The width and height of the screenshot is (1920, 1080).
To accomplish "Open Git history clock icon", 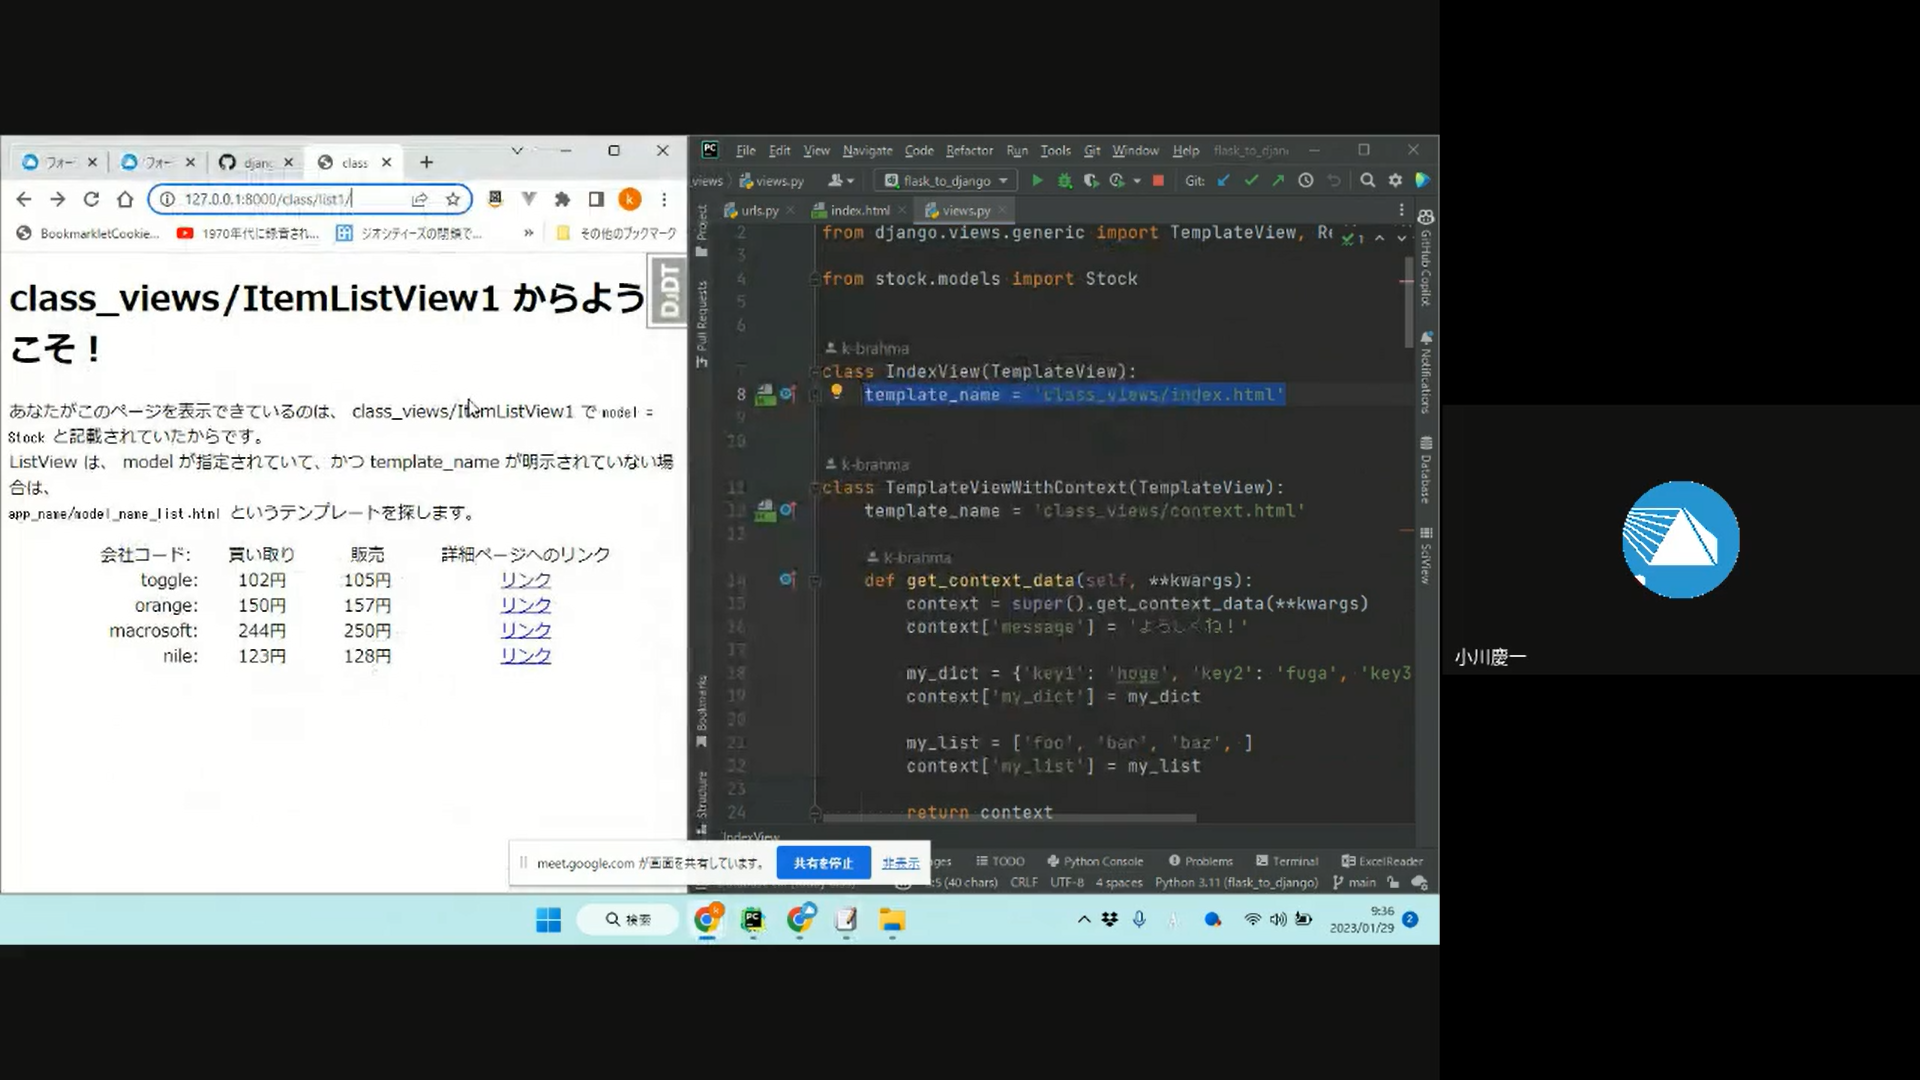I will pos(1305,180).
